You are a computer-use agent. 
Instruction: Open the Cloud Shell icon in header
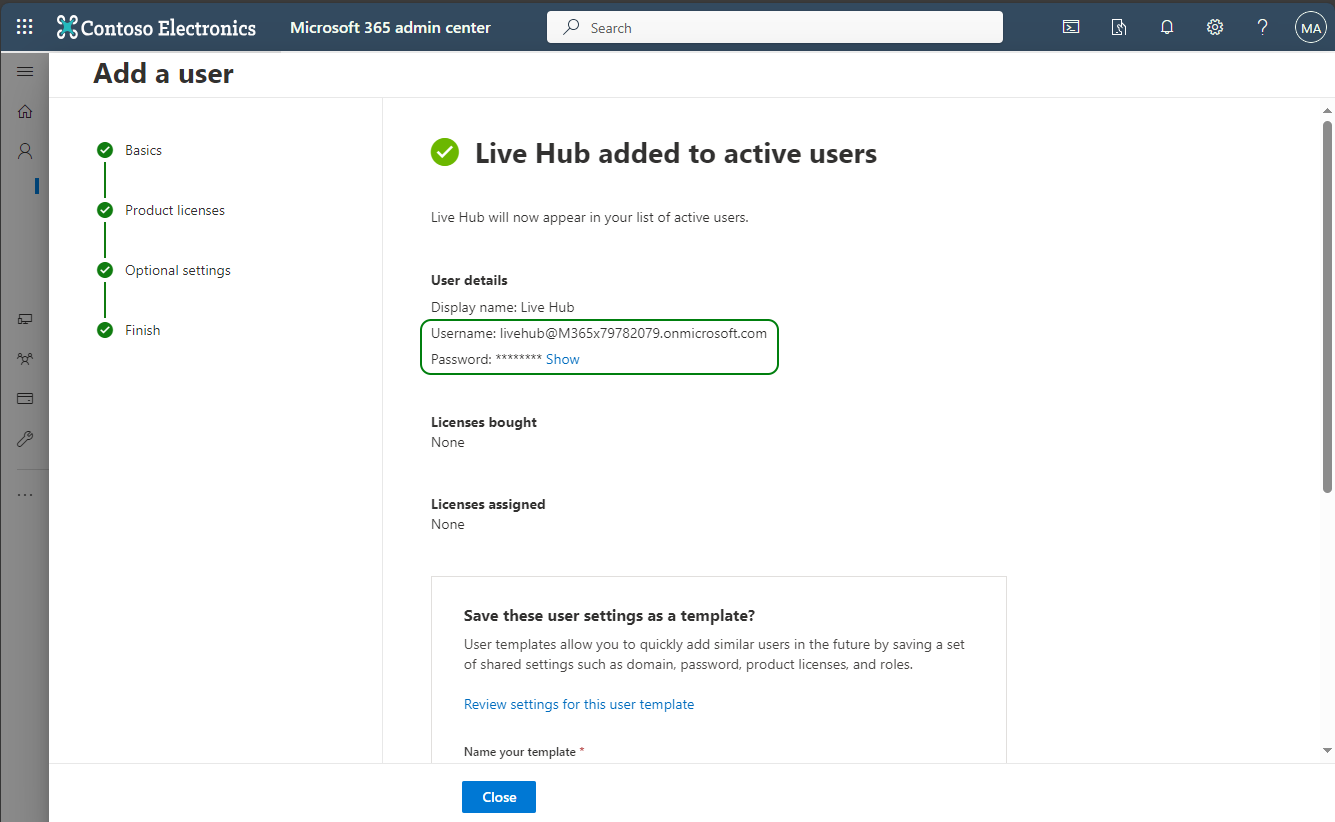pyautogui.click(x=1071, y=27)
